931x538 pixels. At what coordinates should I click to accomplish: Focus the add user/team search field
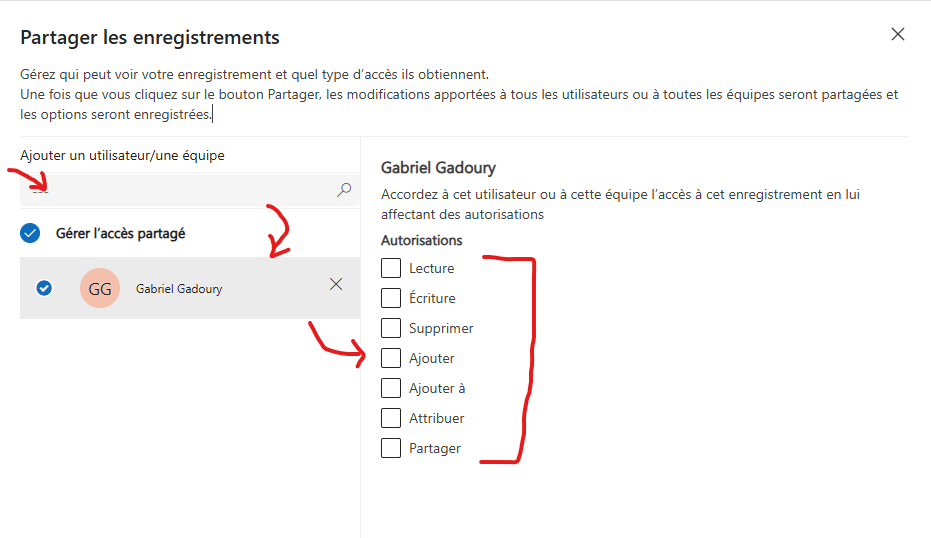pos(190,190)
